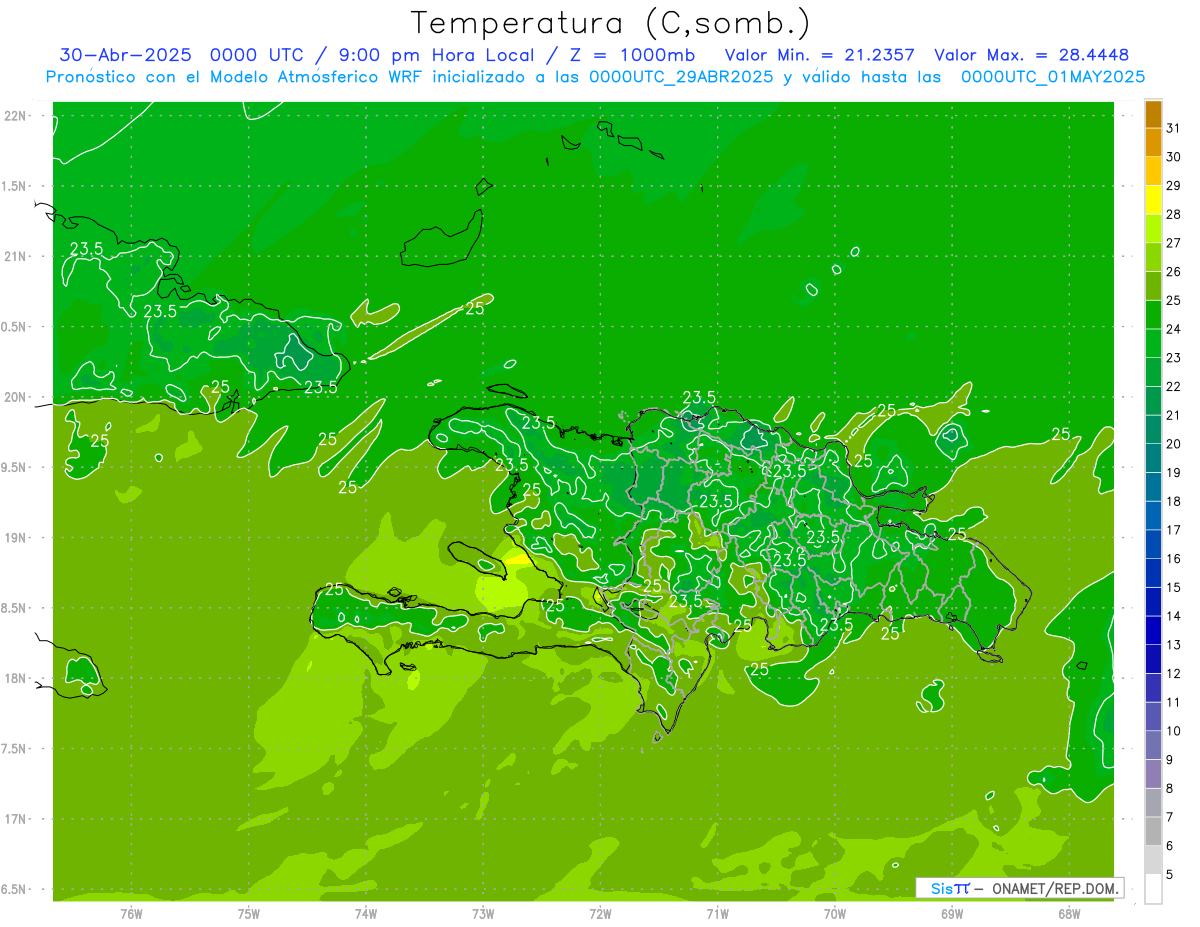Click the "76W" longitude axis label
The image size is (1200, 927).
coord(131,914)
